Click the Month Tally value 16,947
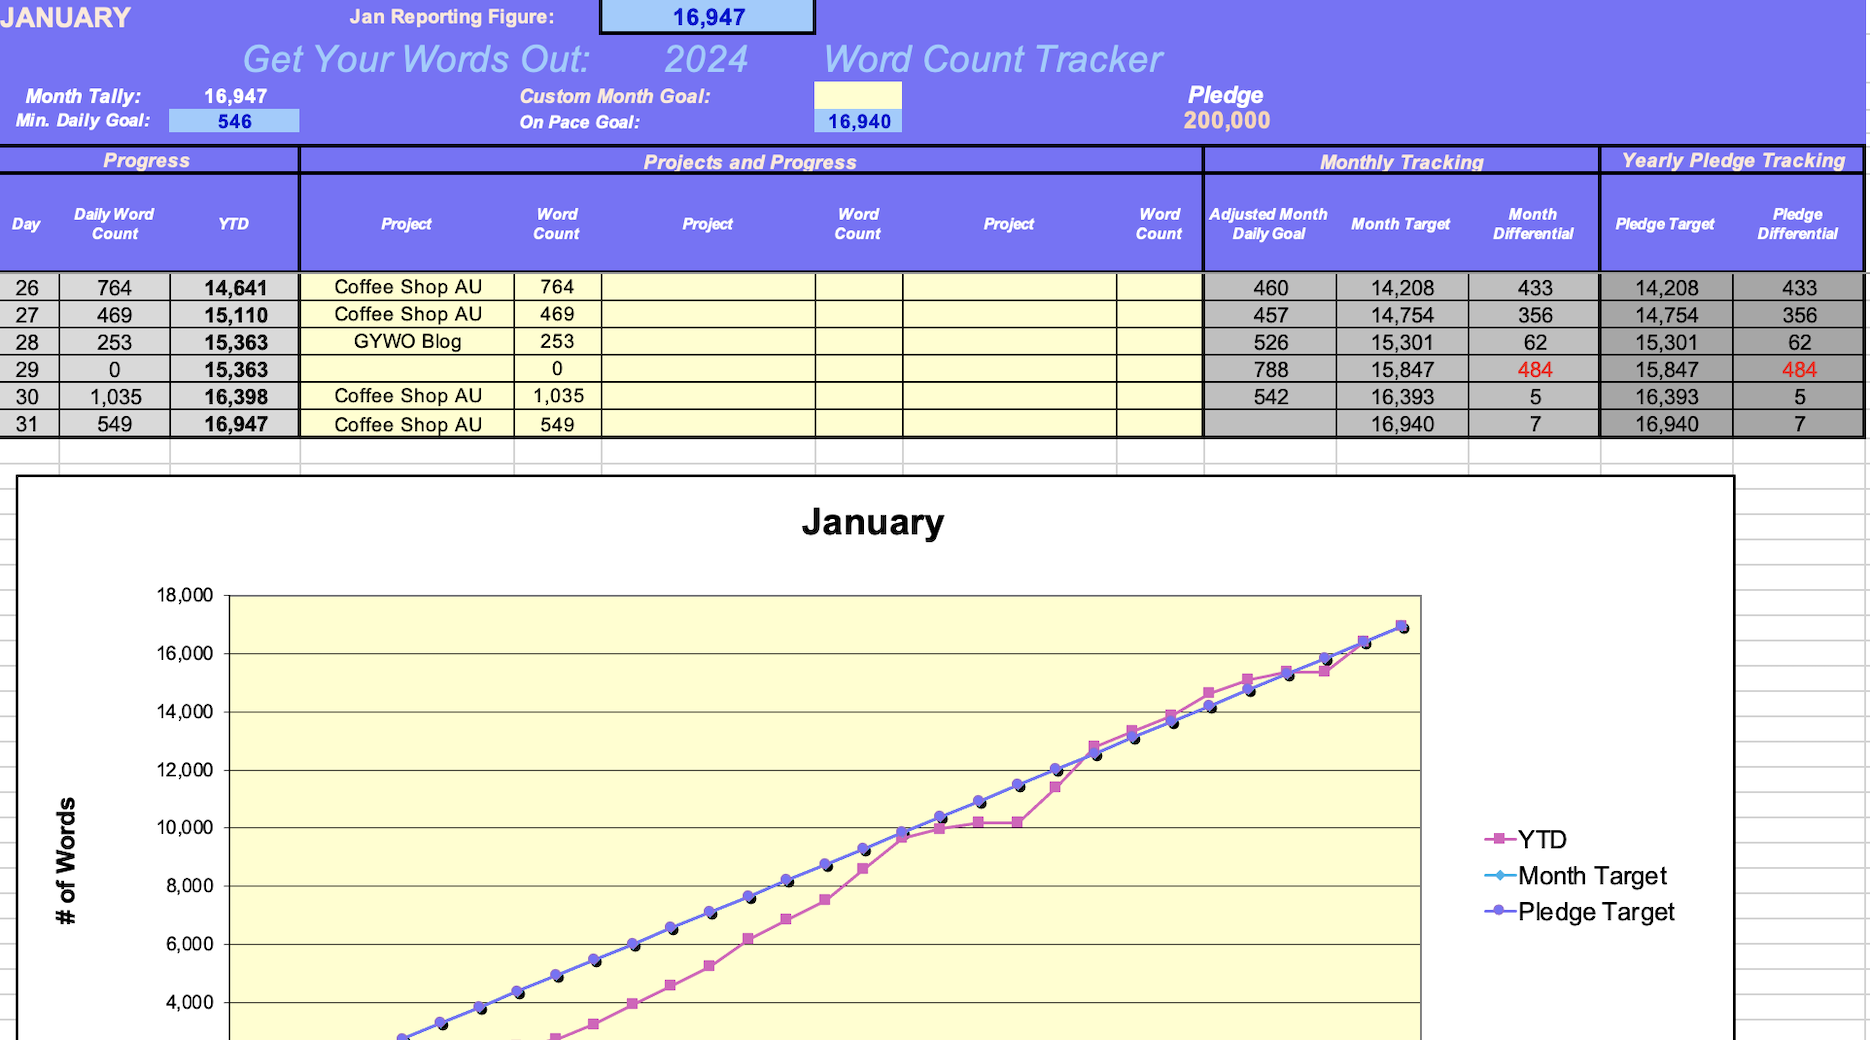1870x1040 pixels. [235, 96]
